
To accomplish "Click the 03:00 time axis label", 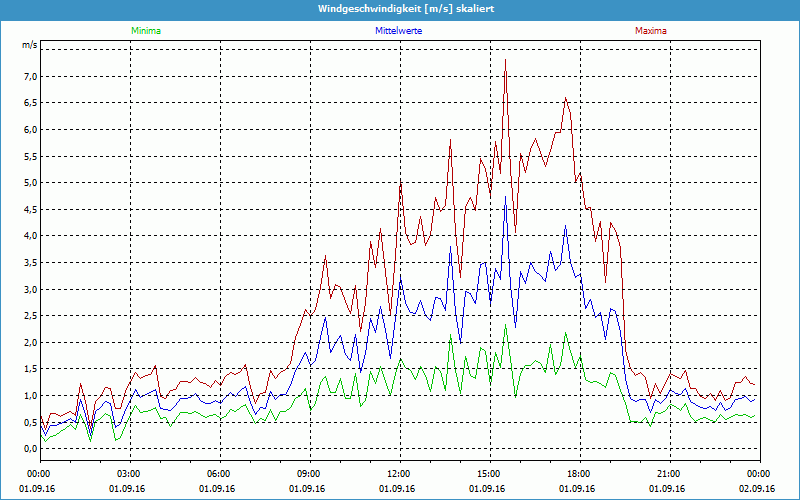I will coord(129,474).
